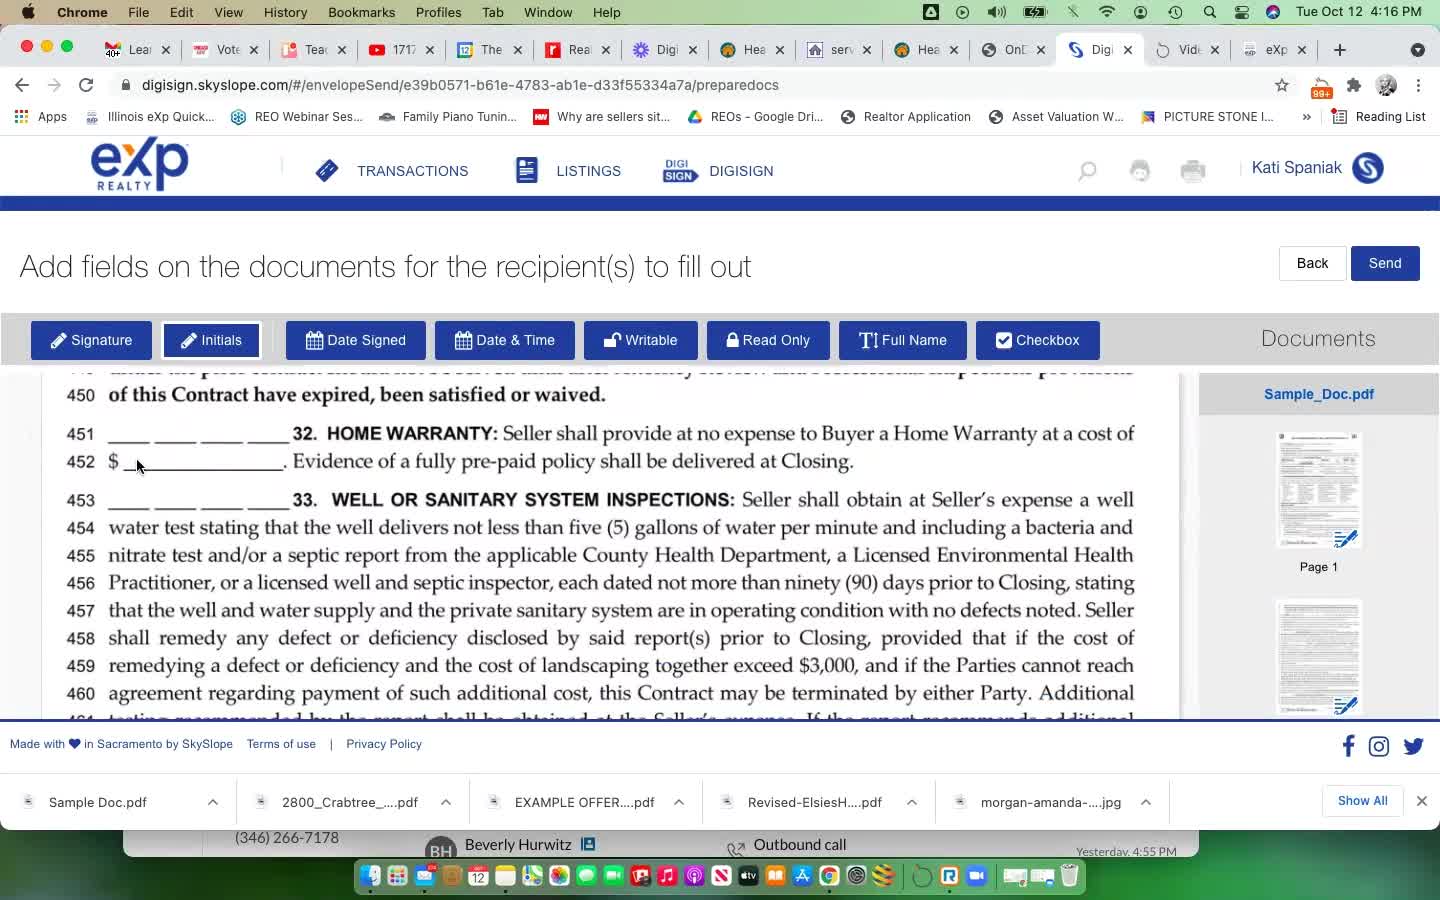Image resolution: width=1440 pixels, height=900 pixels.
Task: Click the support headset icon
Action: coord(1140,171)
